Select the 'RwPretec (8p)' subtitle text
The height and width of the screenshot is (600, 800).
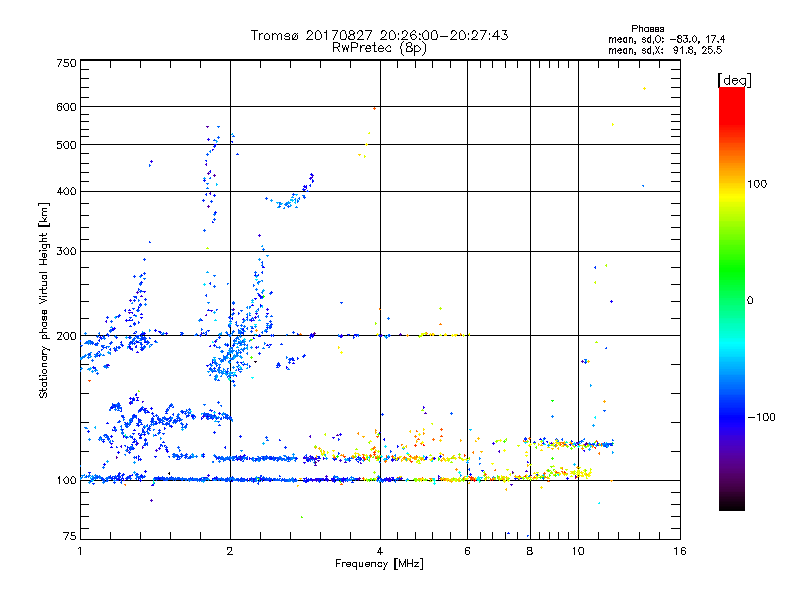pyautogui.click(x=379, y=48)
